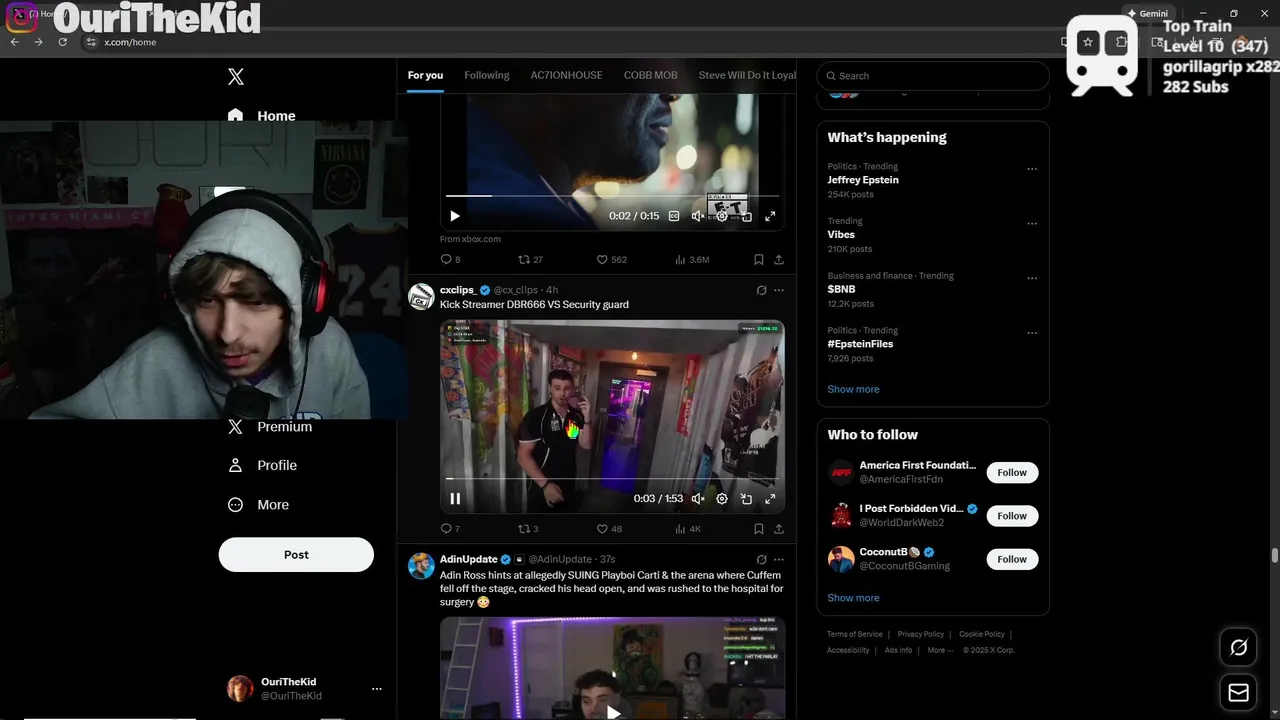Bookmark the Xbox post
Image resolution: width=1280 pixels, height=720 pixels.
click(759, 259)
